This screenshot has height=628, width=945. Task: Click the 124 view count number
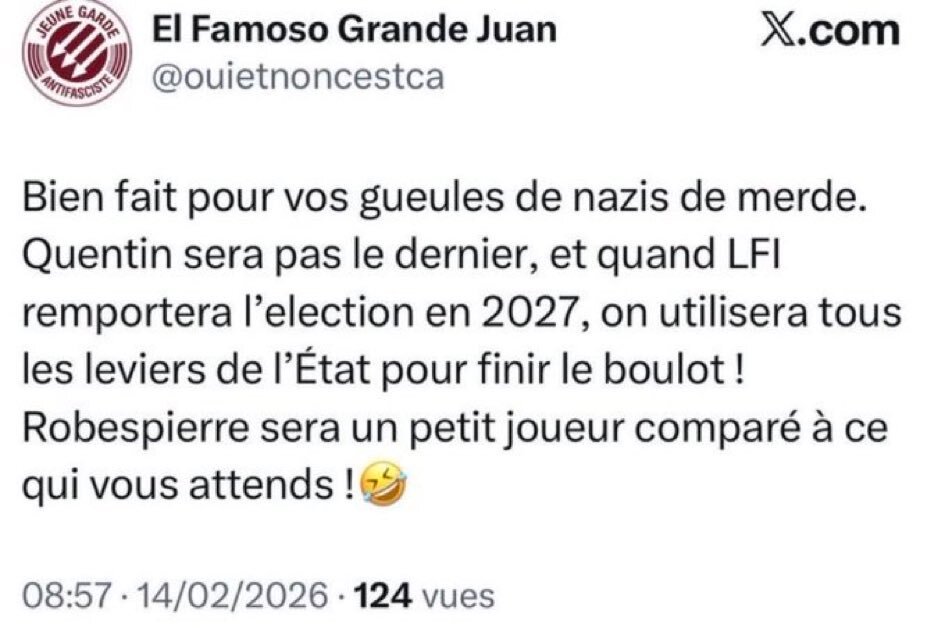[384, 597]
